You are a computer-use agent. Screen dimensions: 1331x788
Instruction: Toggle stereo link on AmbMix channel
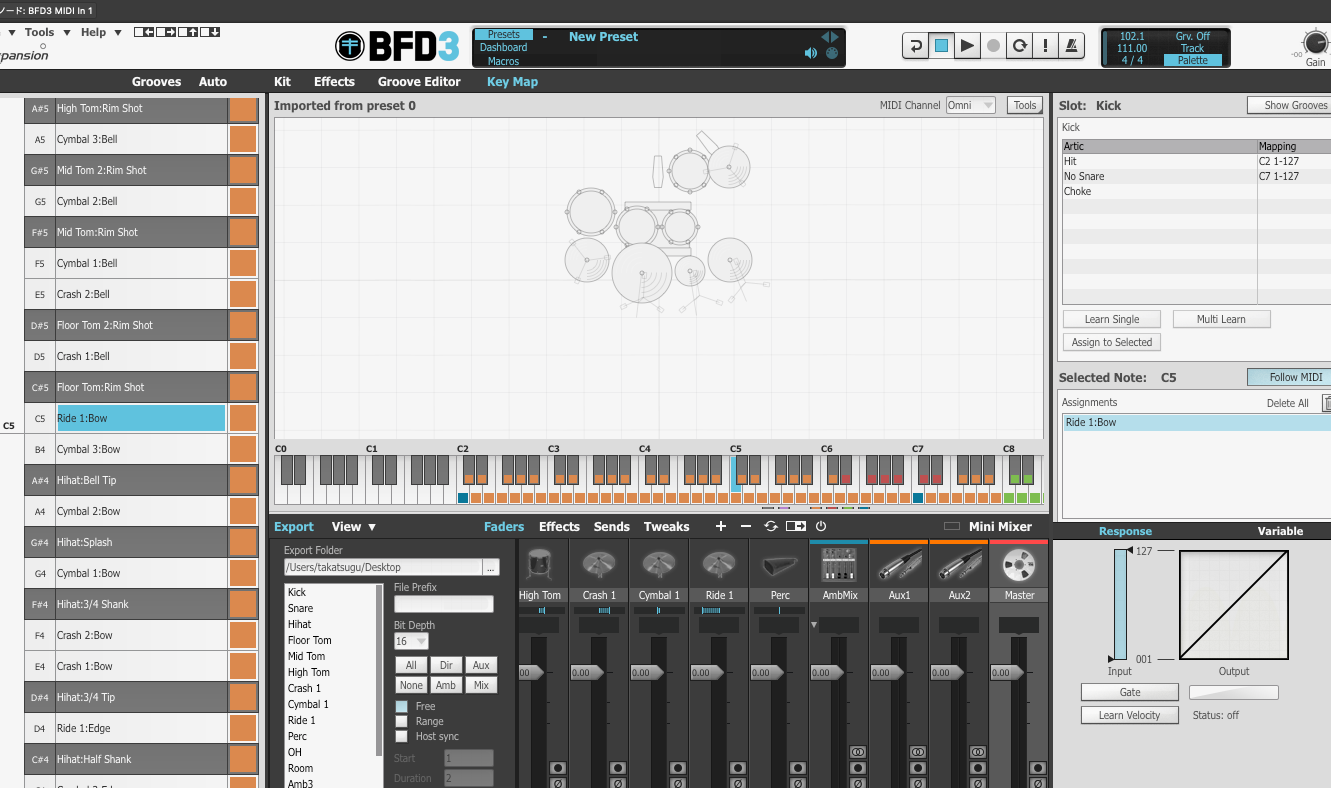(x=857, y=752)
